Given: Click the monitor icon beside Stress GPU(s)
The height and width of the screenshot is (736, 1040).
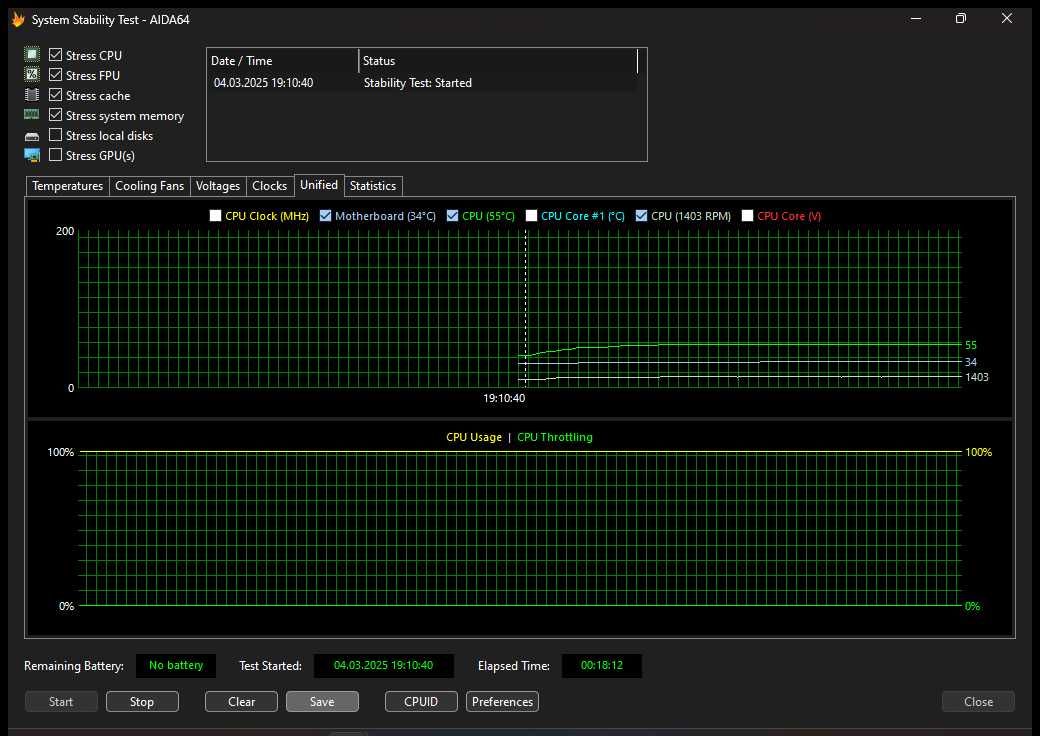Looking at the screenshot, I should pyautogui.click(x=31, y=155).
